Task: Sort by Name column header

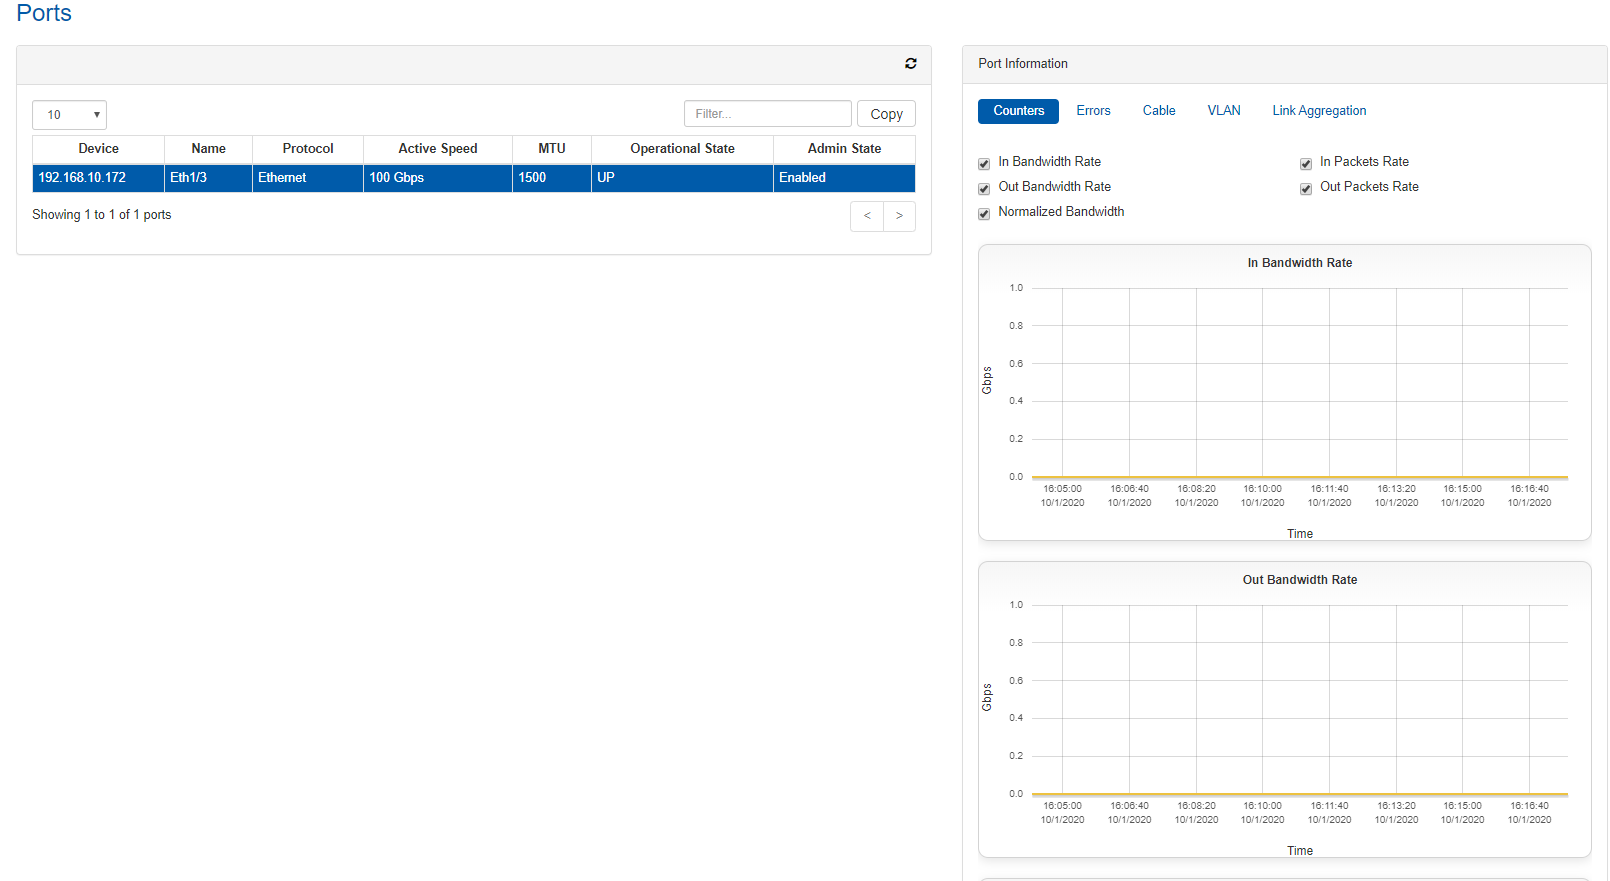Action: coord(208,149)
